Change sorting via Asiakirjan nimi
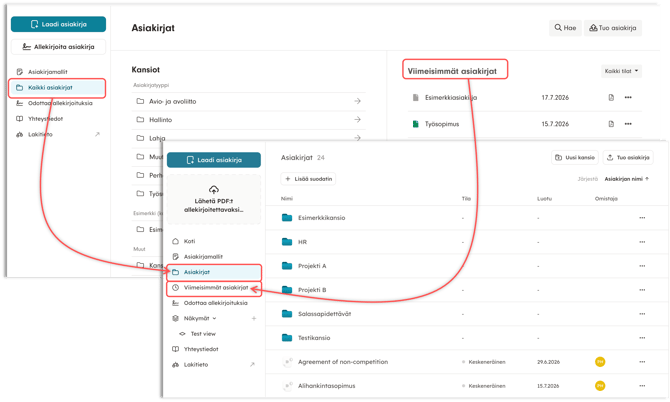 coord(626,179)
